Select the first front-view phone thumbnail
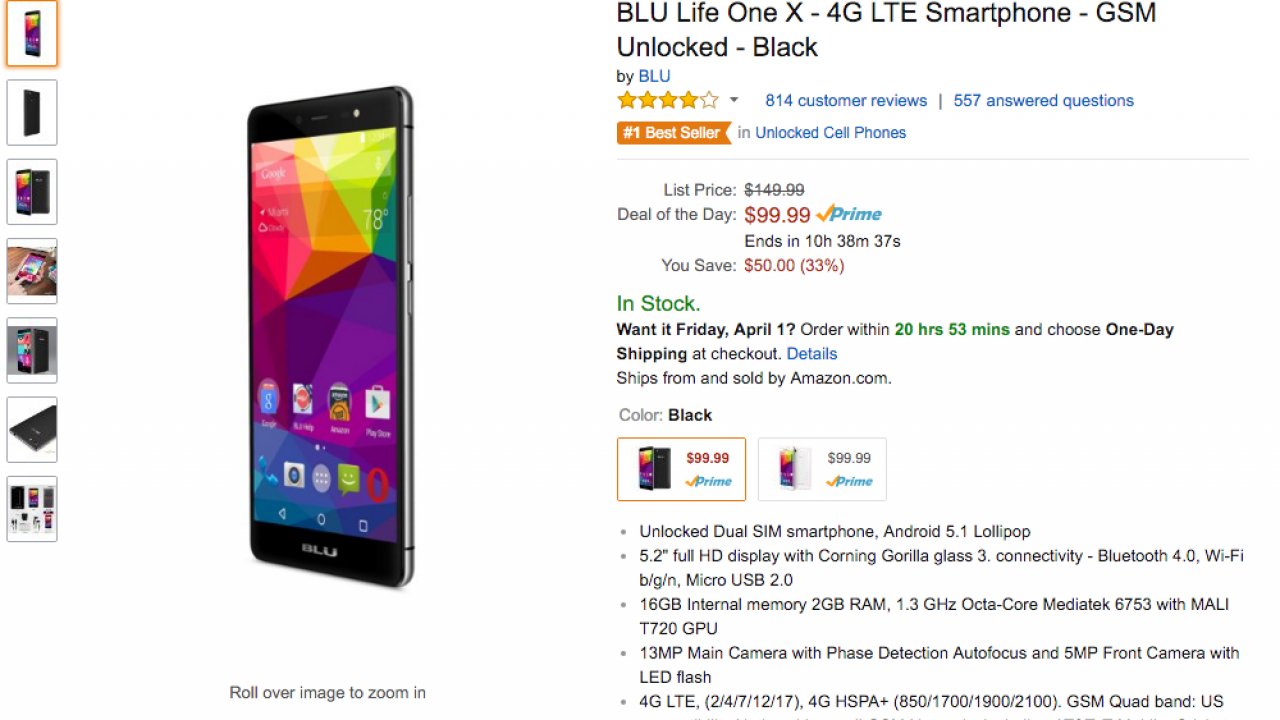1280x720 pixels. (32, 34)
